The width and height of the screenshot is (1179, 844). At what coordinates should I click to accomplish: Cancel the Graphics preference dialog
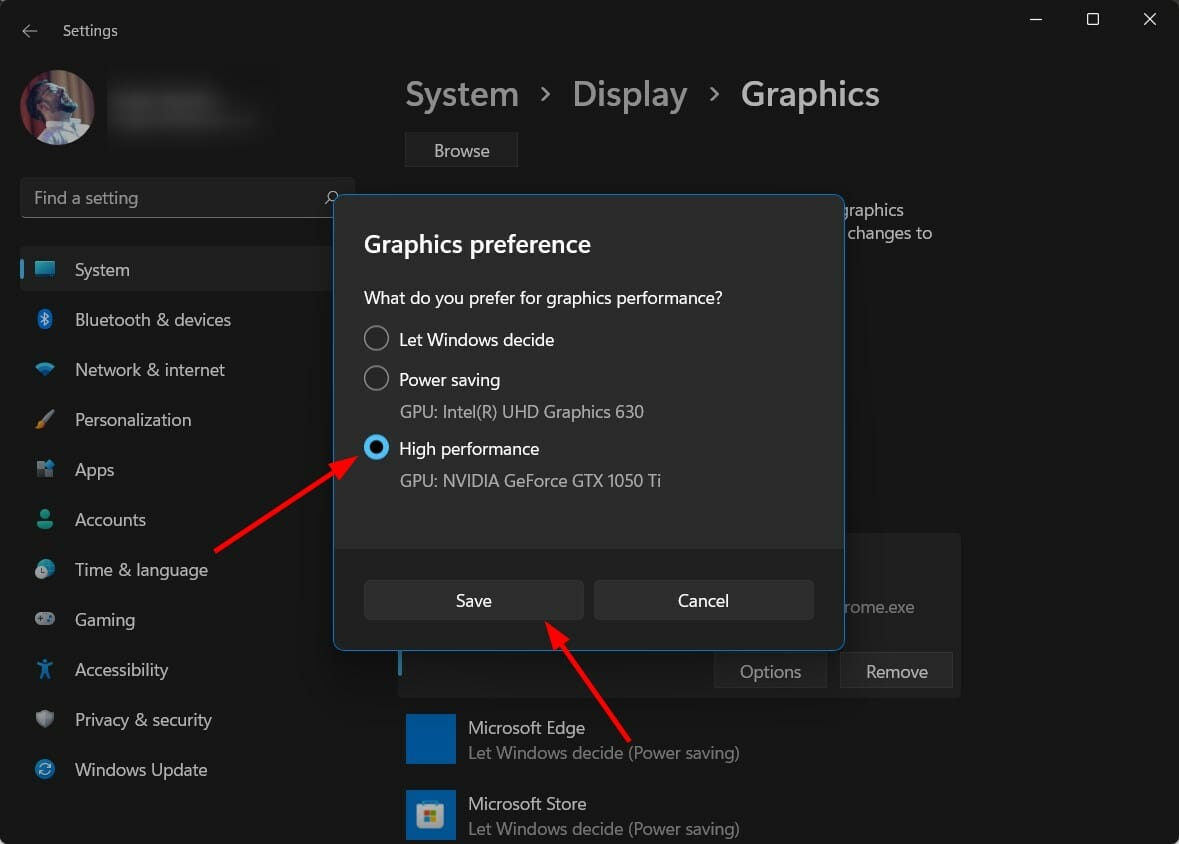703,600
